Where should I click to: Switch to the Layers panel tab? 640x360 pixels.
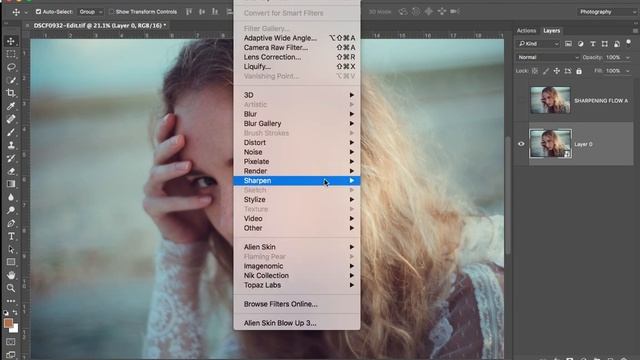[551, 31]
